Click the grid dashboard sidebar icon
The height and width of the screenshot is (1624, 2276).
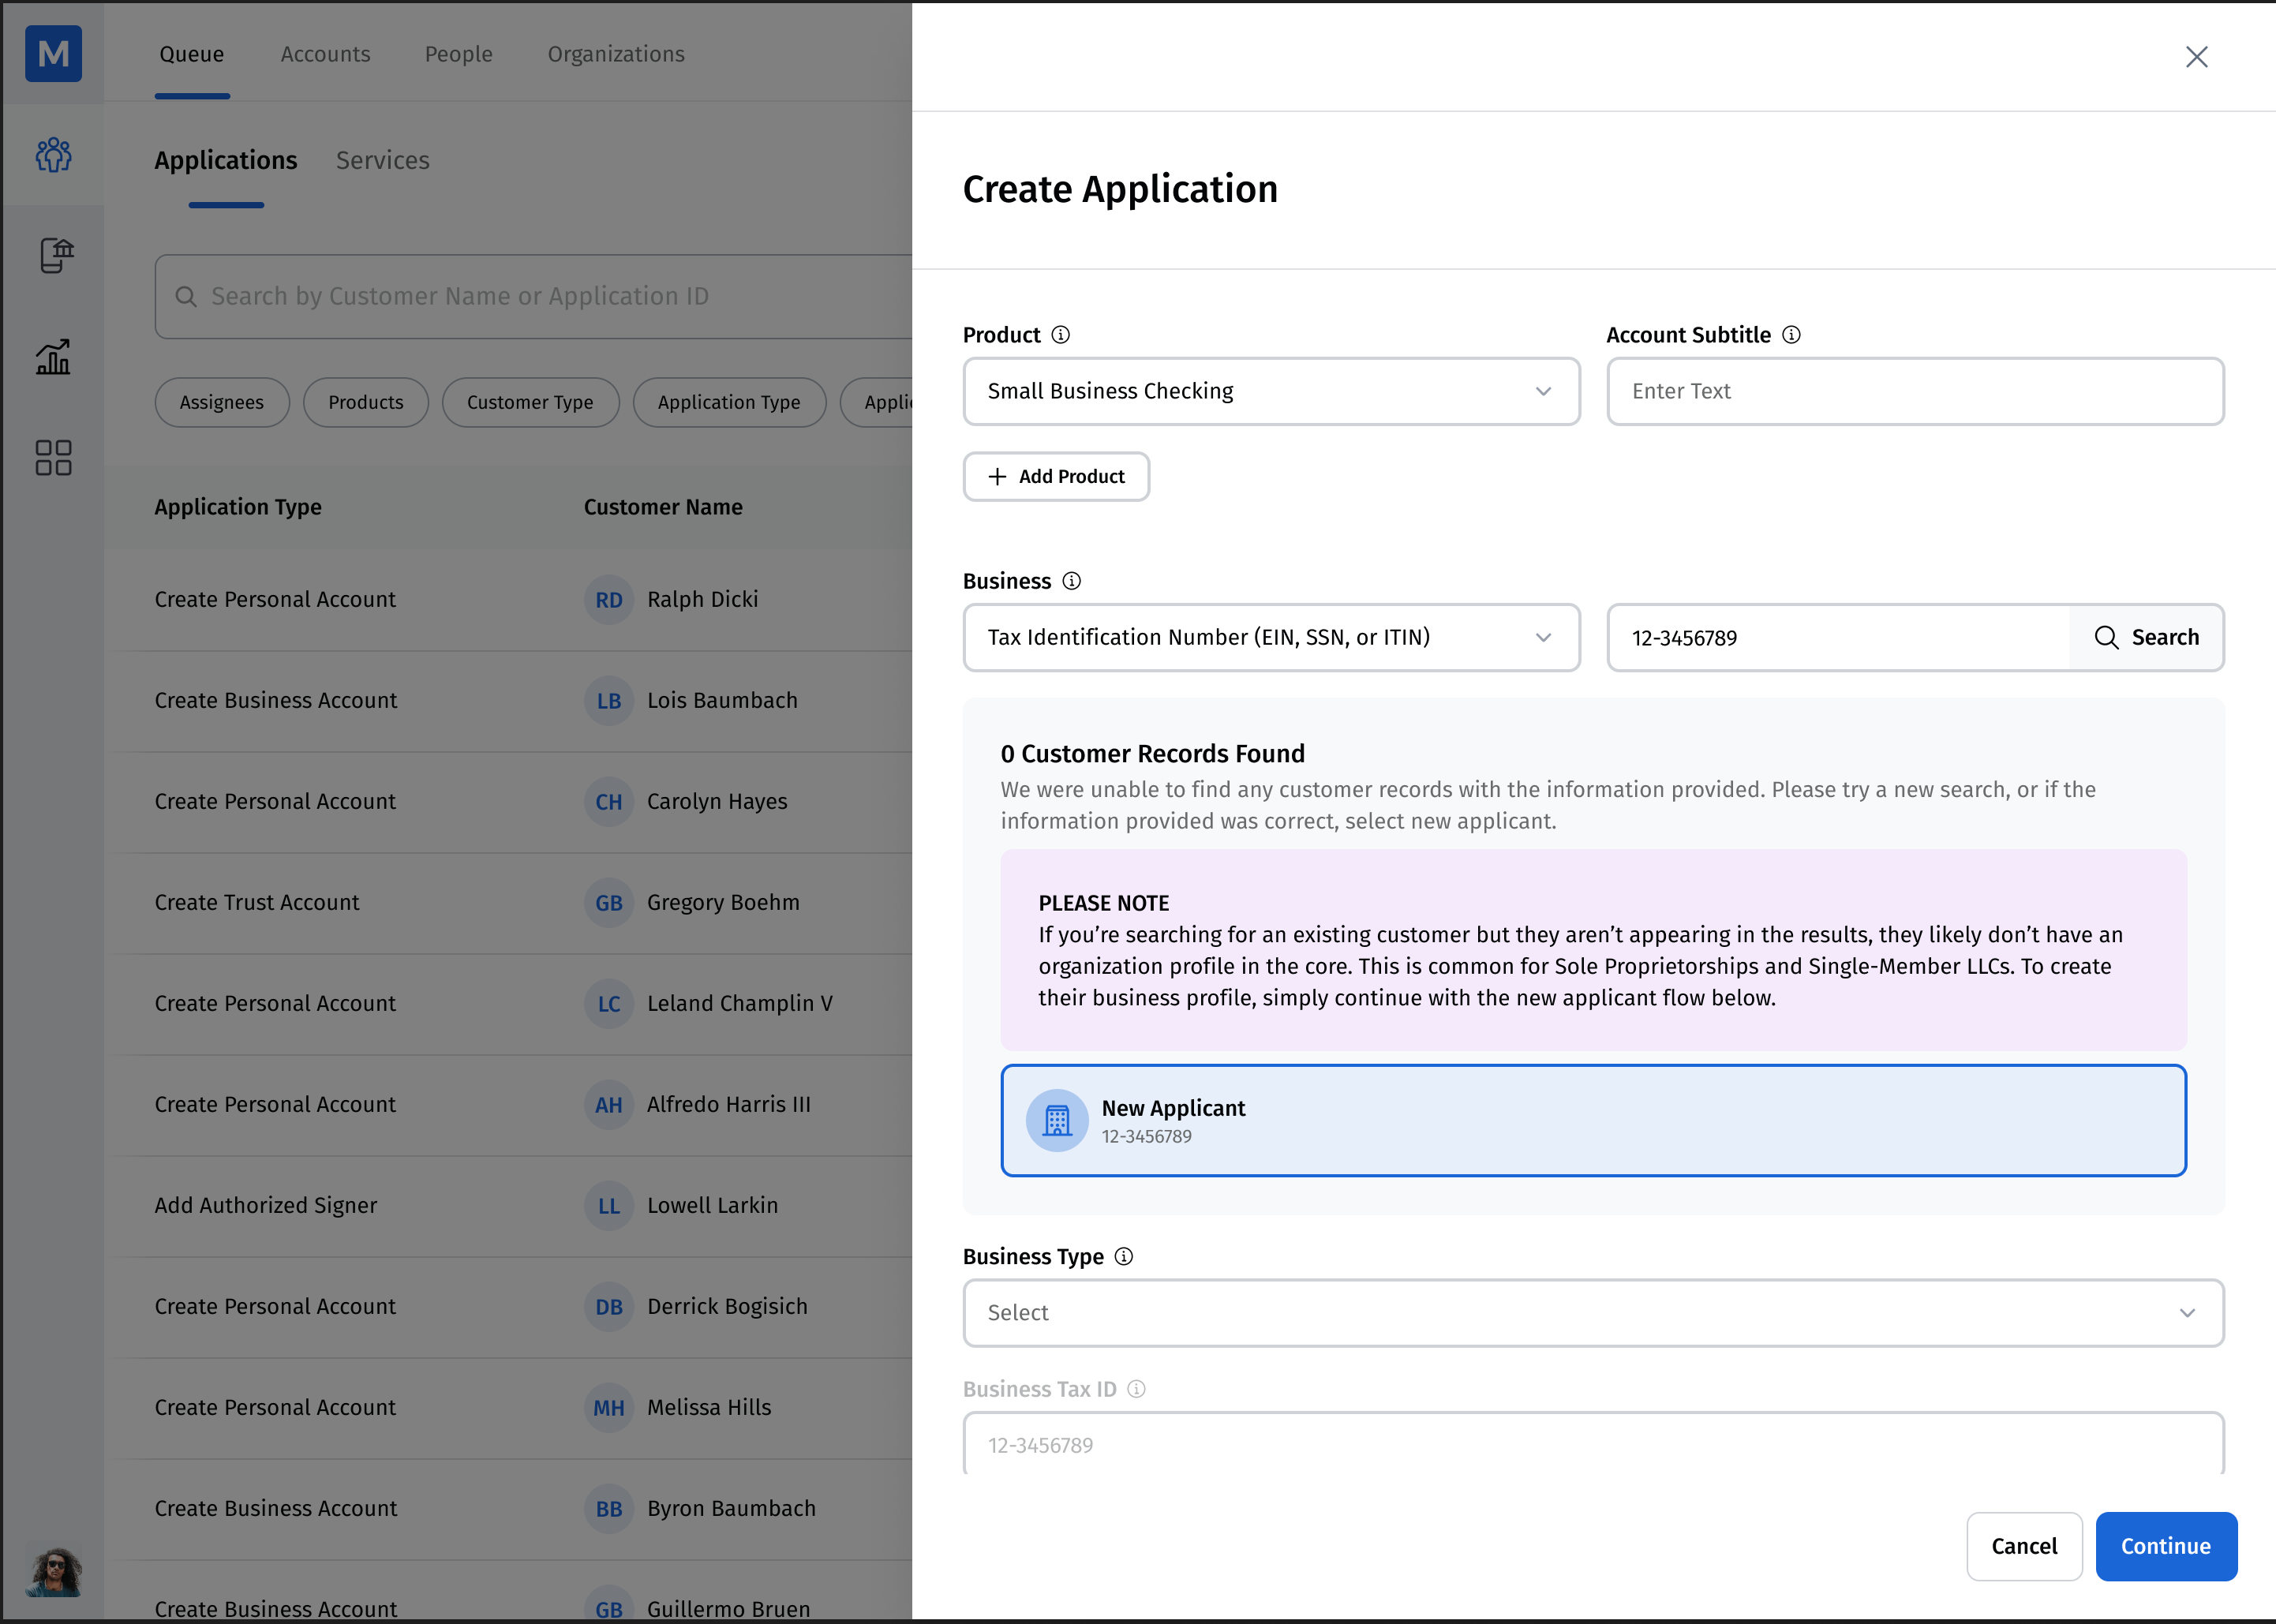click(x=53, y=458)
